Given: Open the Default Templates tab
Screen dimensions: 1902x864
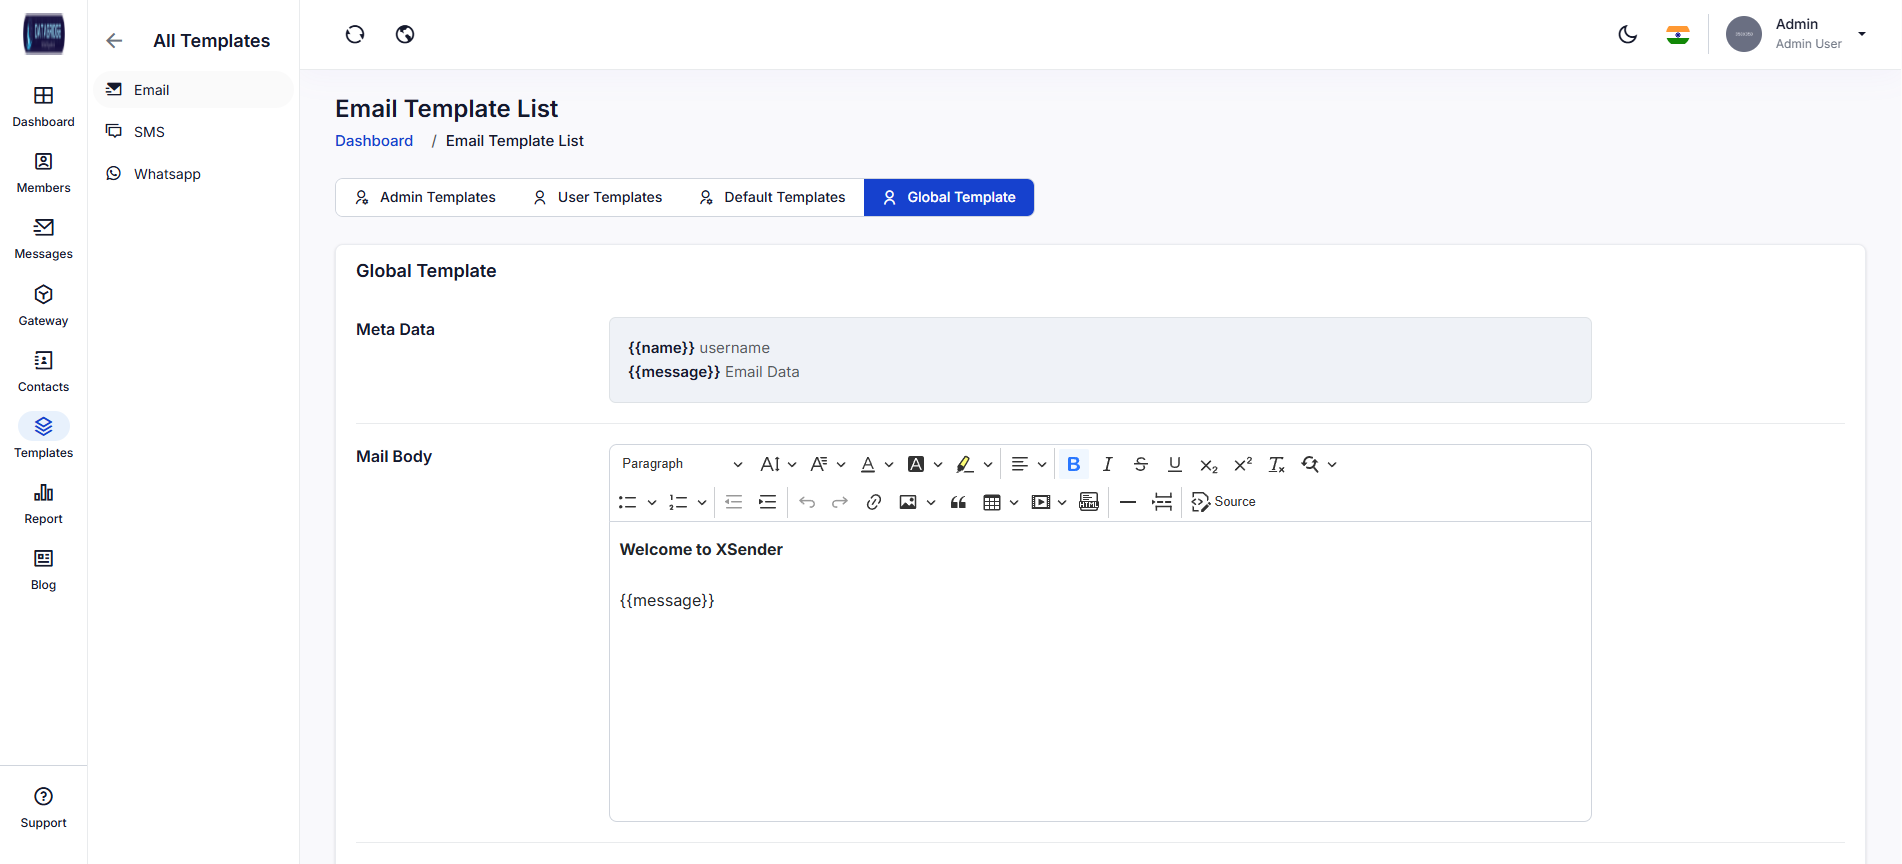Looking at the screenshot, I should point(772,197).
